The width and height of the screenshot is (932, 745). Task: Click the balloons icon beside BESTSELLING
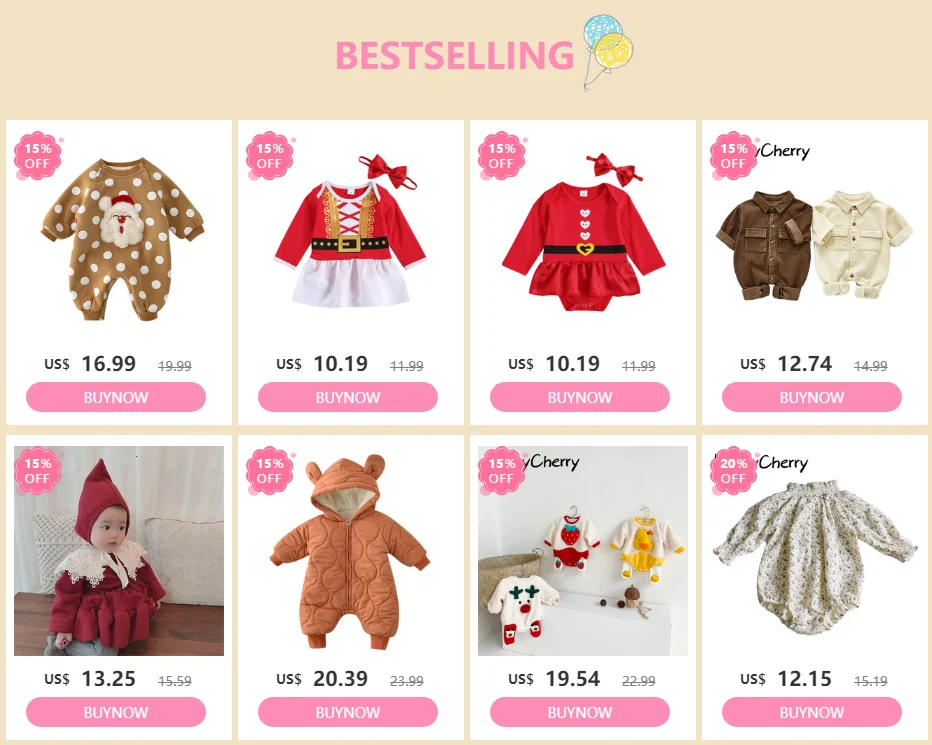click(x=607, y=52)
